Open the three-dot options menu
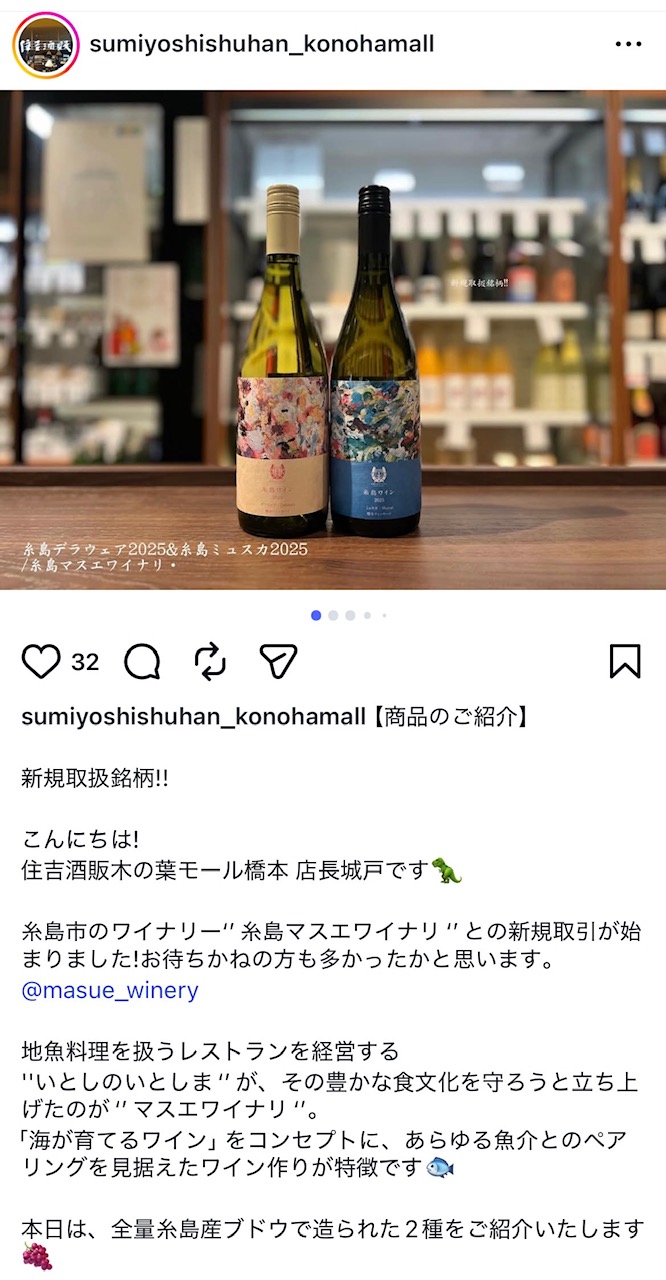Screen dimensions: 666x1280 tap(628, 45)
